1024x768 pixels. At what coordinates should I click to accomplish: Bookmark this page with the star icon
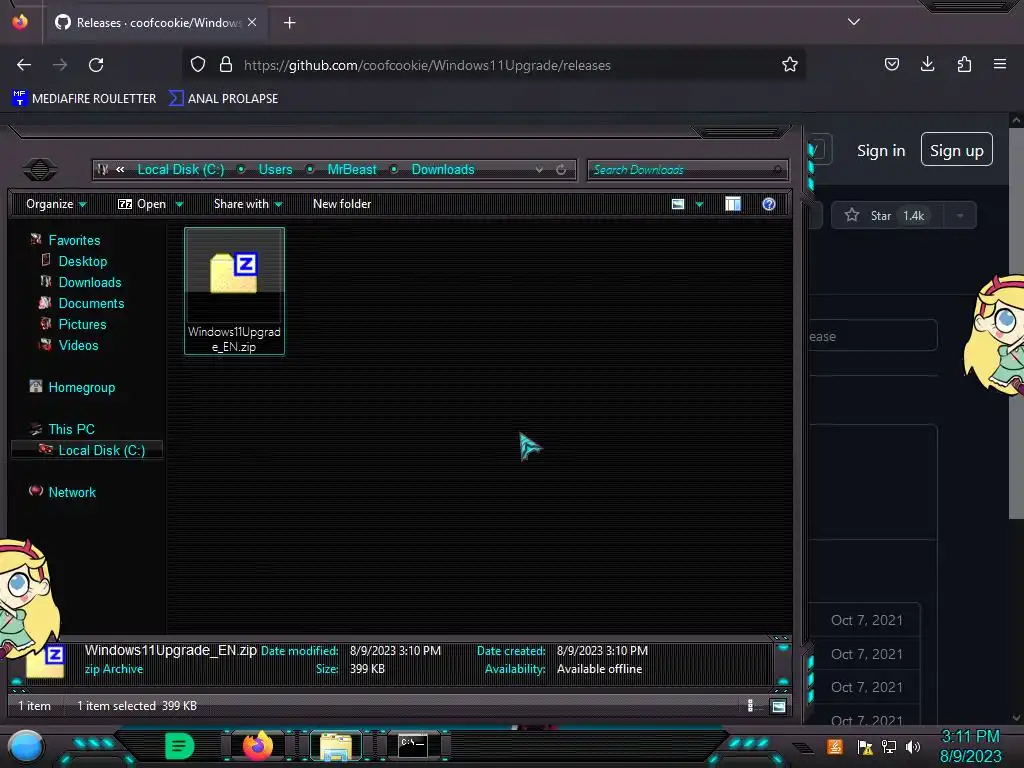[790, 65]
